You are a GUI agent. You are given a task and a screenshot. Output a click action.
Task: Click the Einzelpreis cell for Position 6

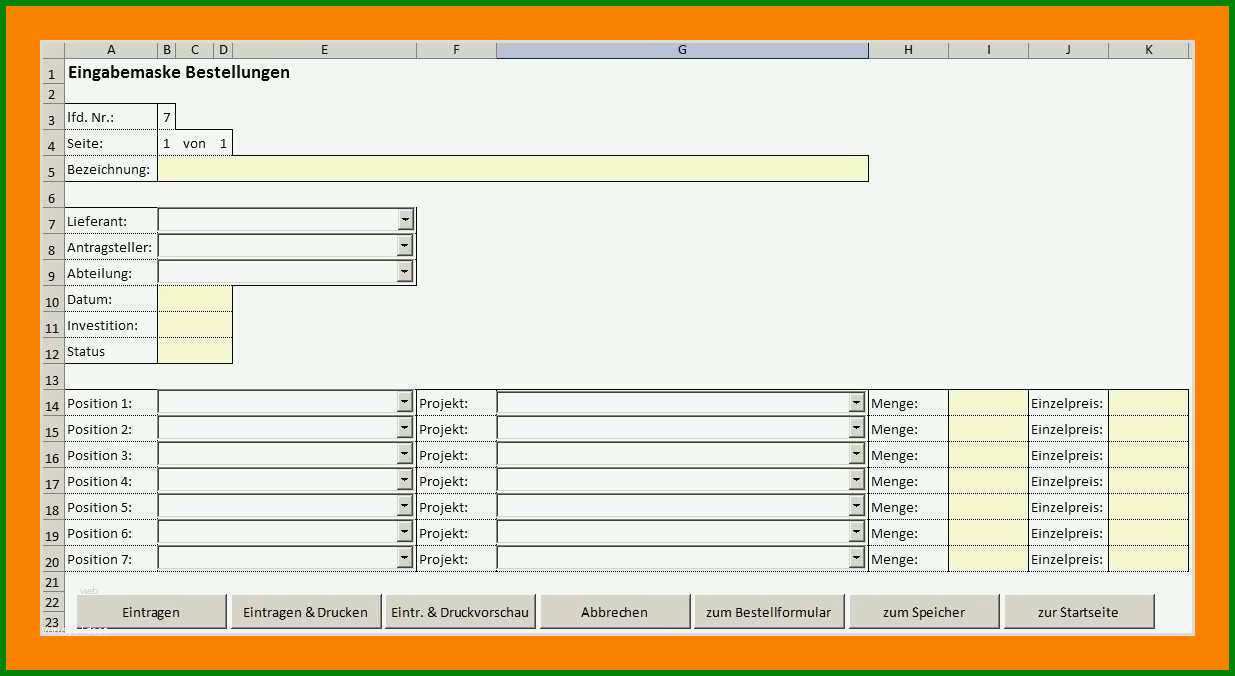coord(1148,533)
